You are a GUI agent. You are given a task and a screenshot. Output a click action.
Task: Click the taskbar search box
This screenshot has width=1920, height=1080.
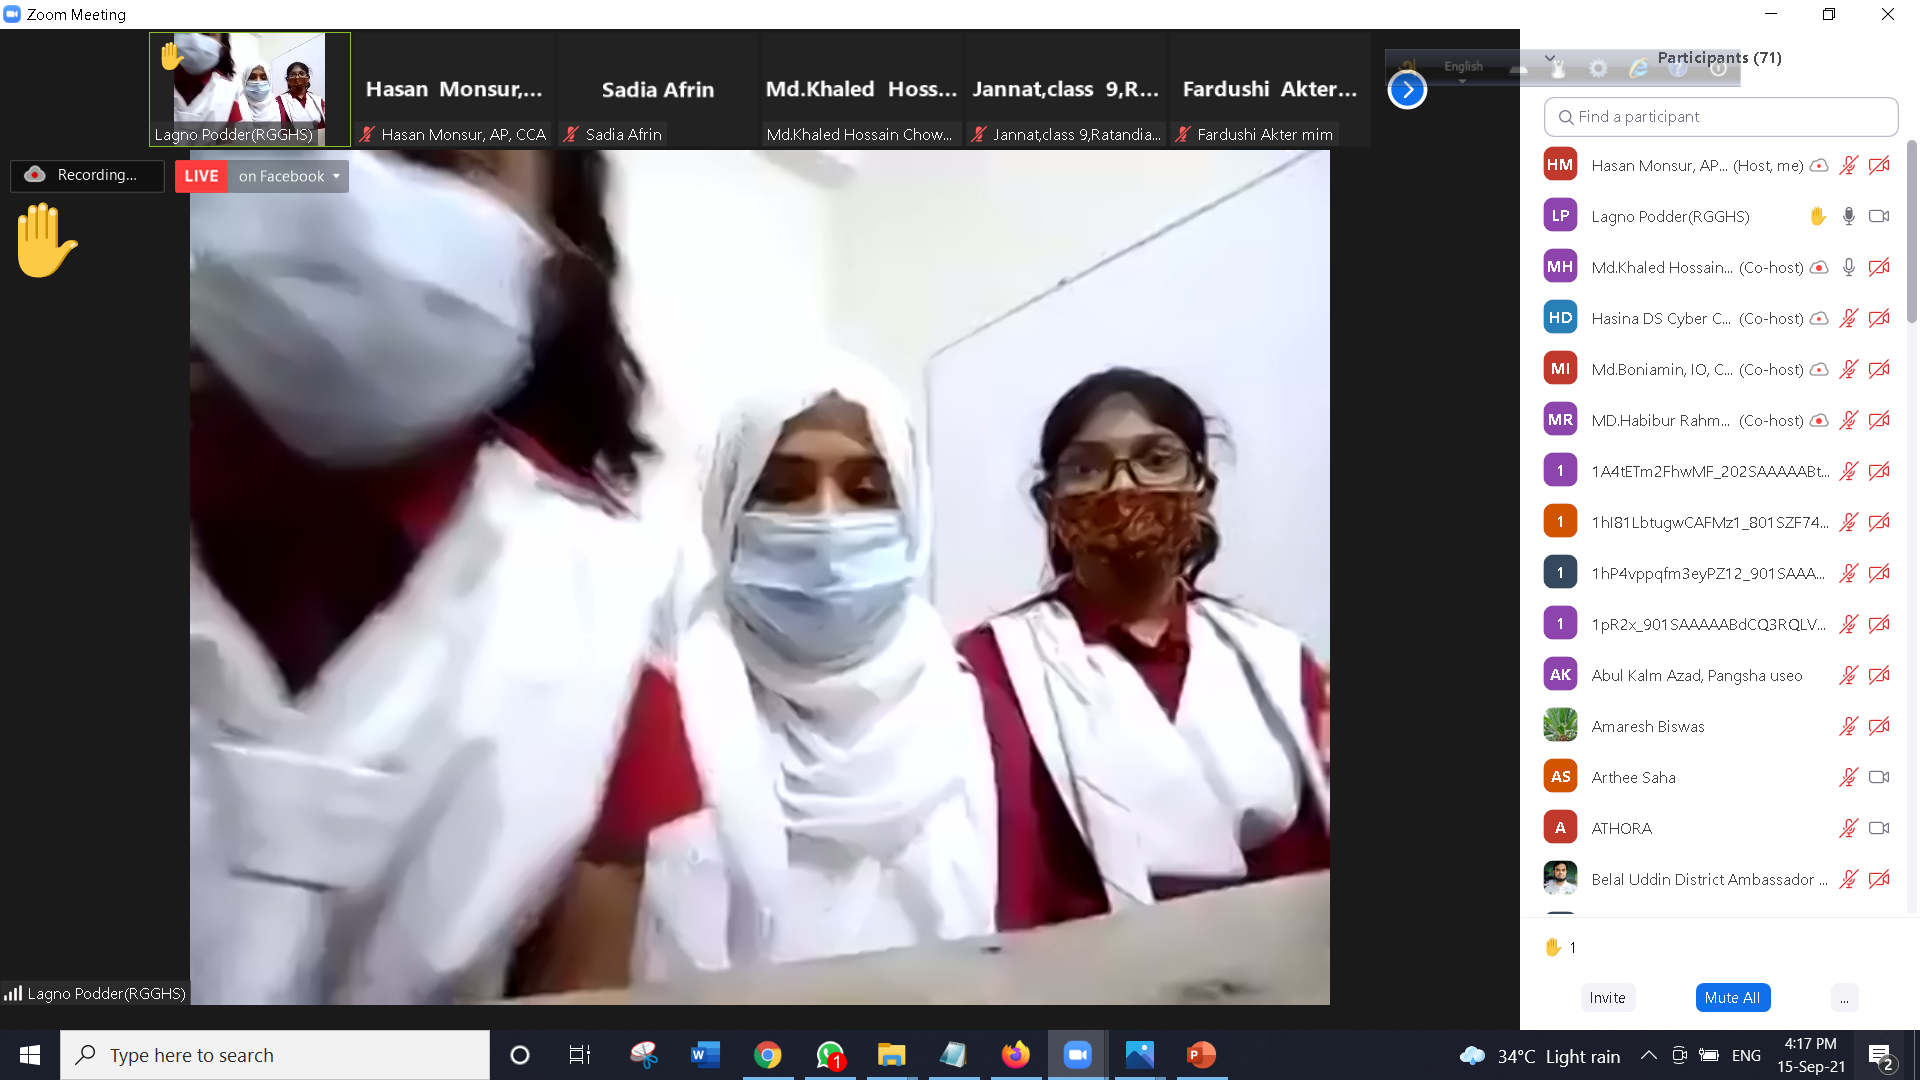tap(275, 1055)
